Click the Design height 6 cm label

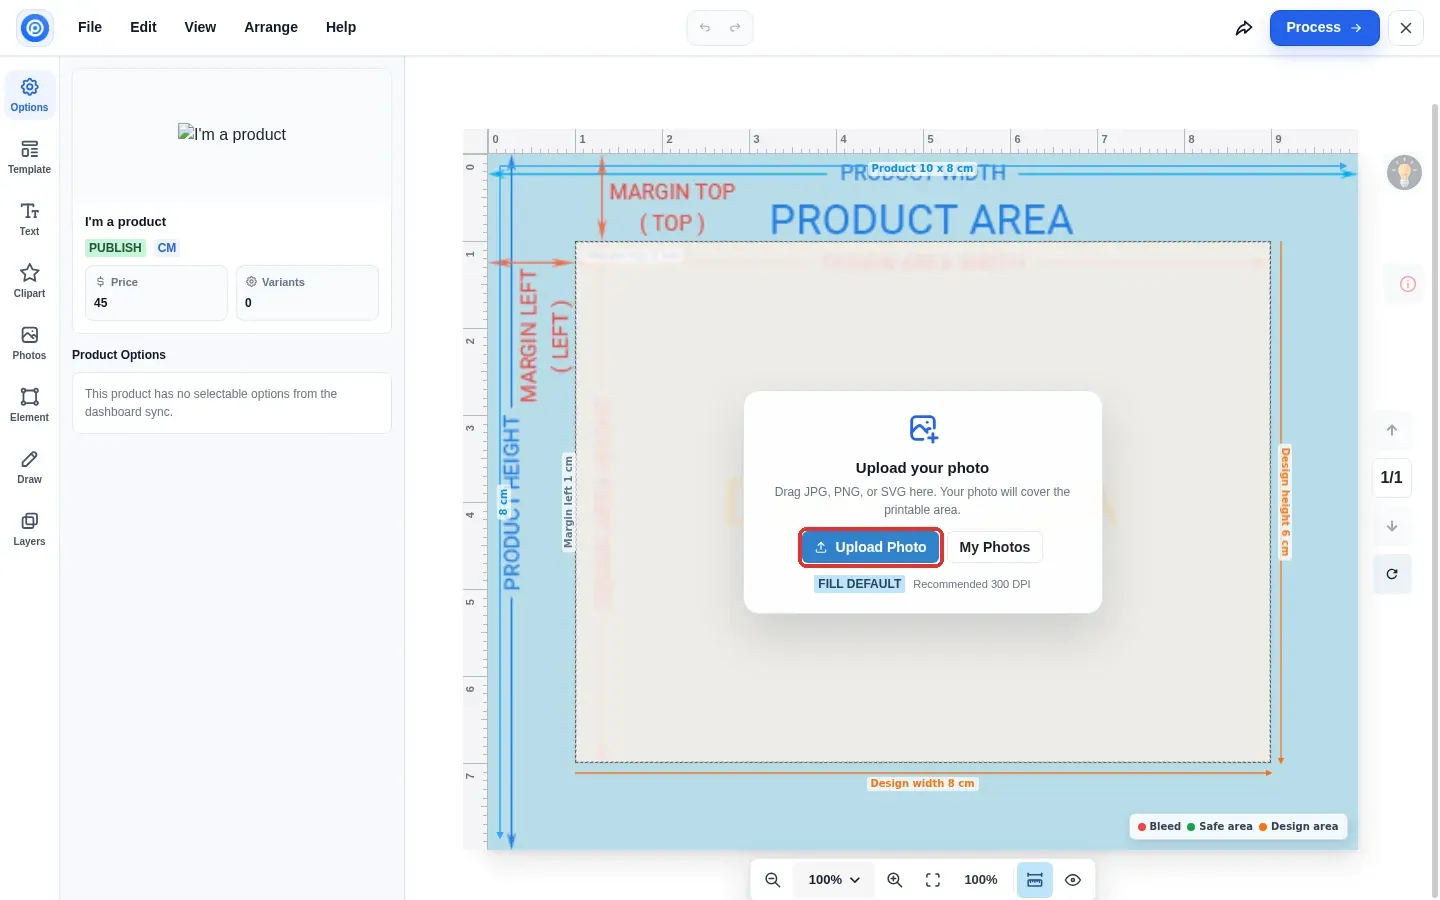pyautogui.click(x=1286, y=502)
